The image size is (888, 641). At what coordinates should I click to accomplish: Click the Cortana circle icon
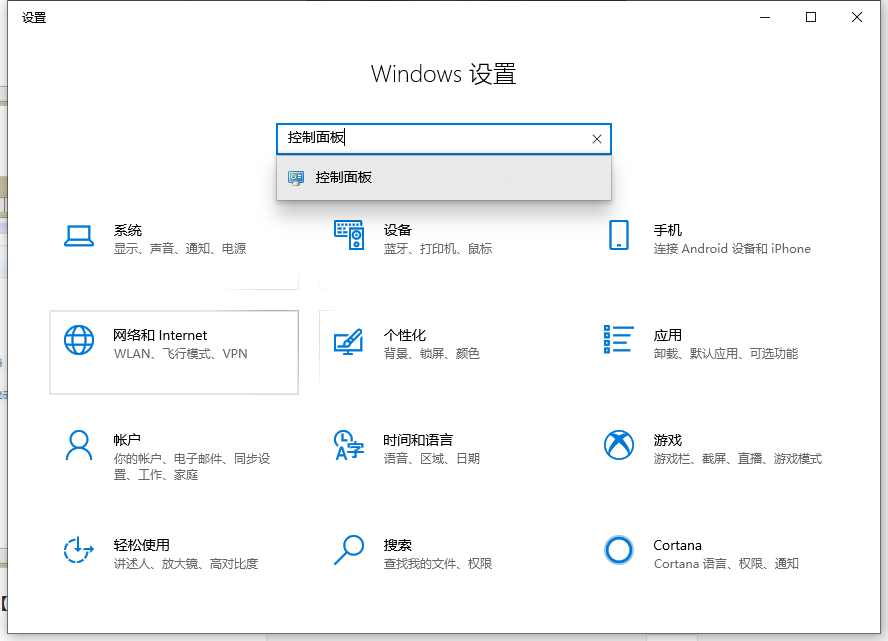click(x=619, y=550)
